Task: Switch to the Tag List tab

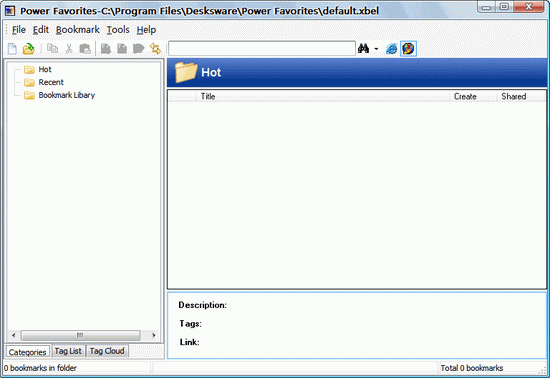Action: (68, 351)
